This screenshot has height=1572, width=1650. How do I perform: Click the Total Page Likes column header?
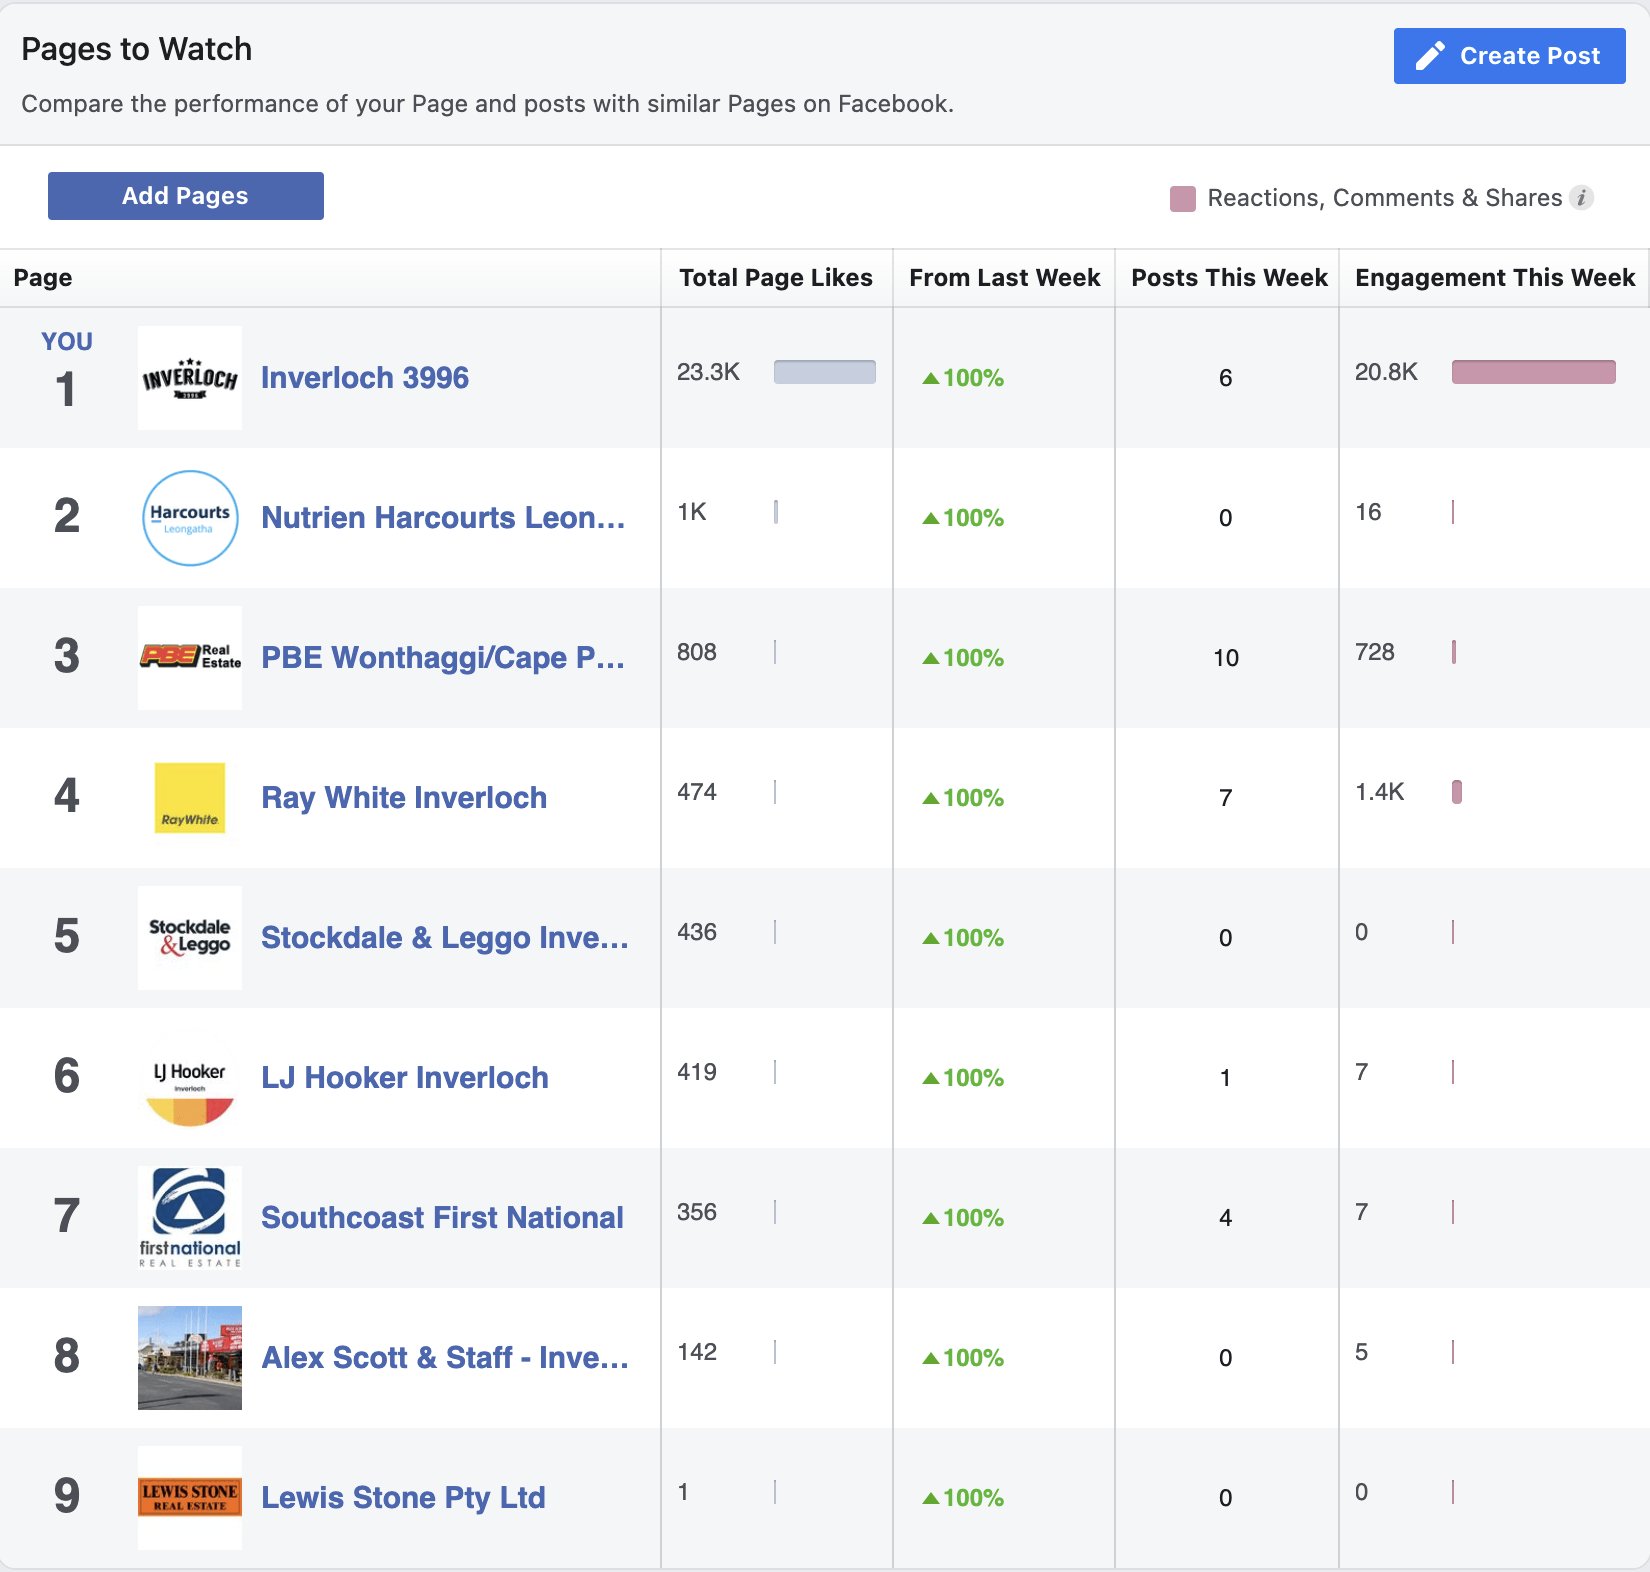coord(776,278)
